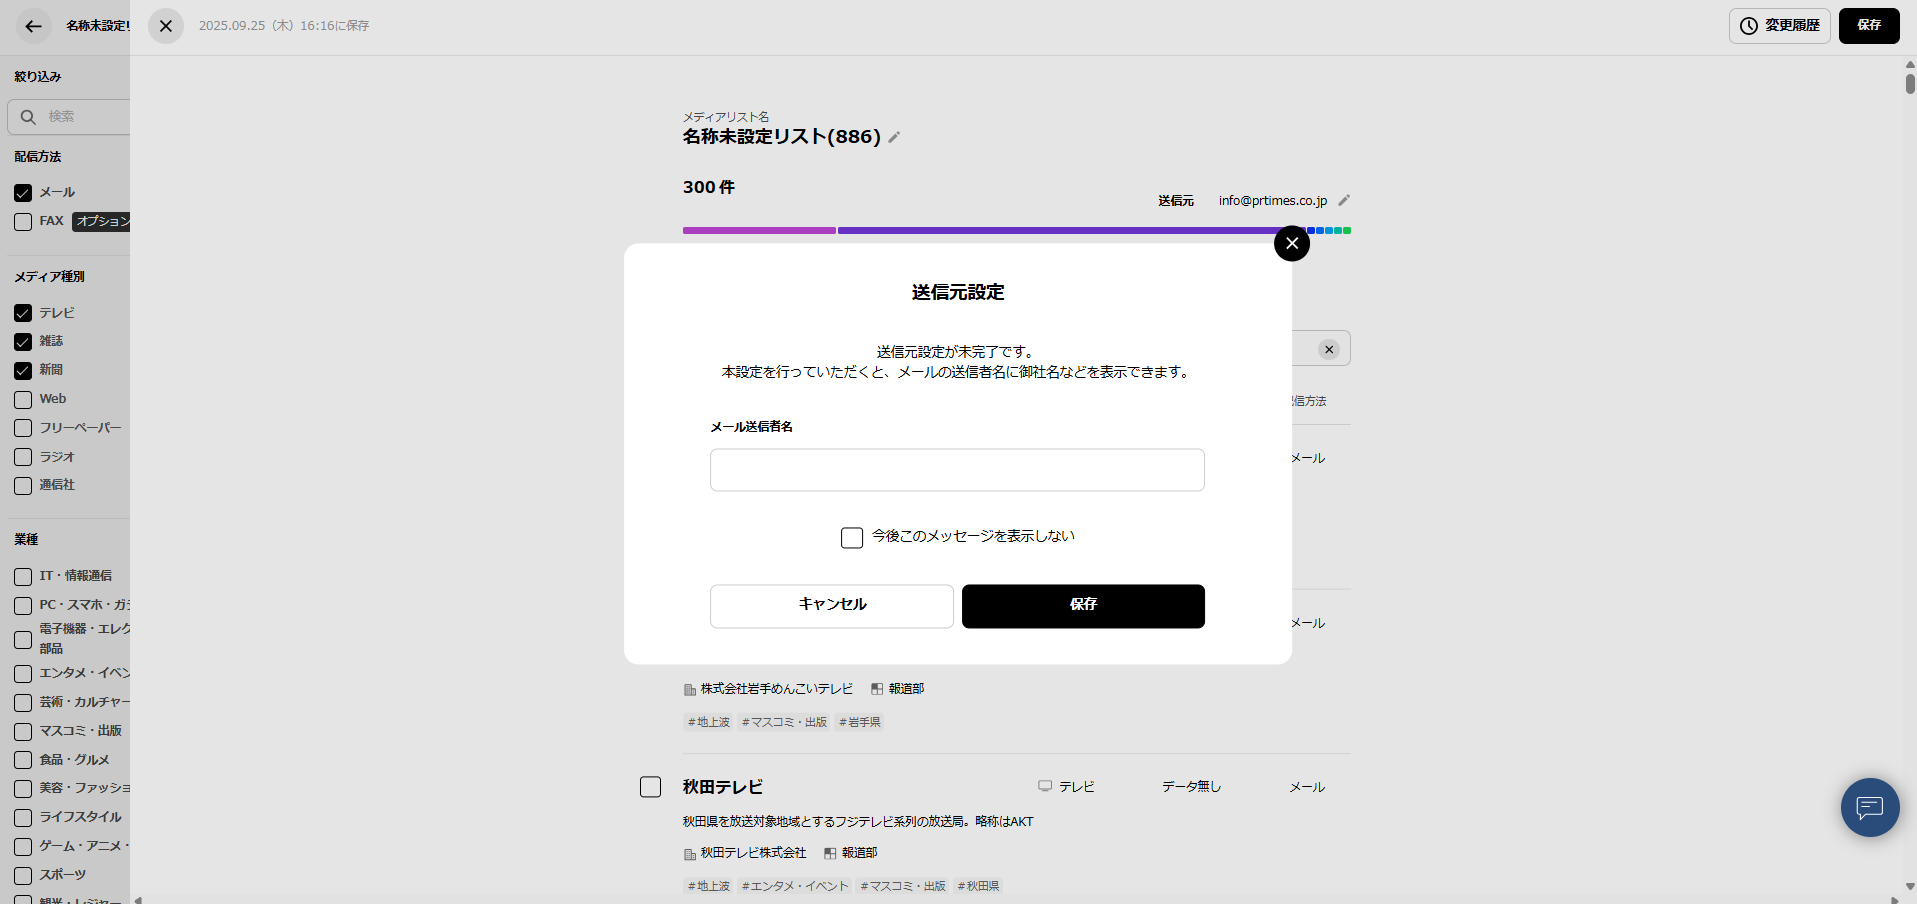1917x904 pixels.
Task: Edit the media list name with the pencil icon
Action: (893, 137)
